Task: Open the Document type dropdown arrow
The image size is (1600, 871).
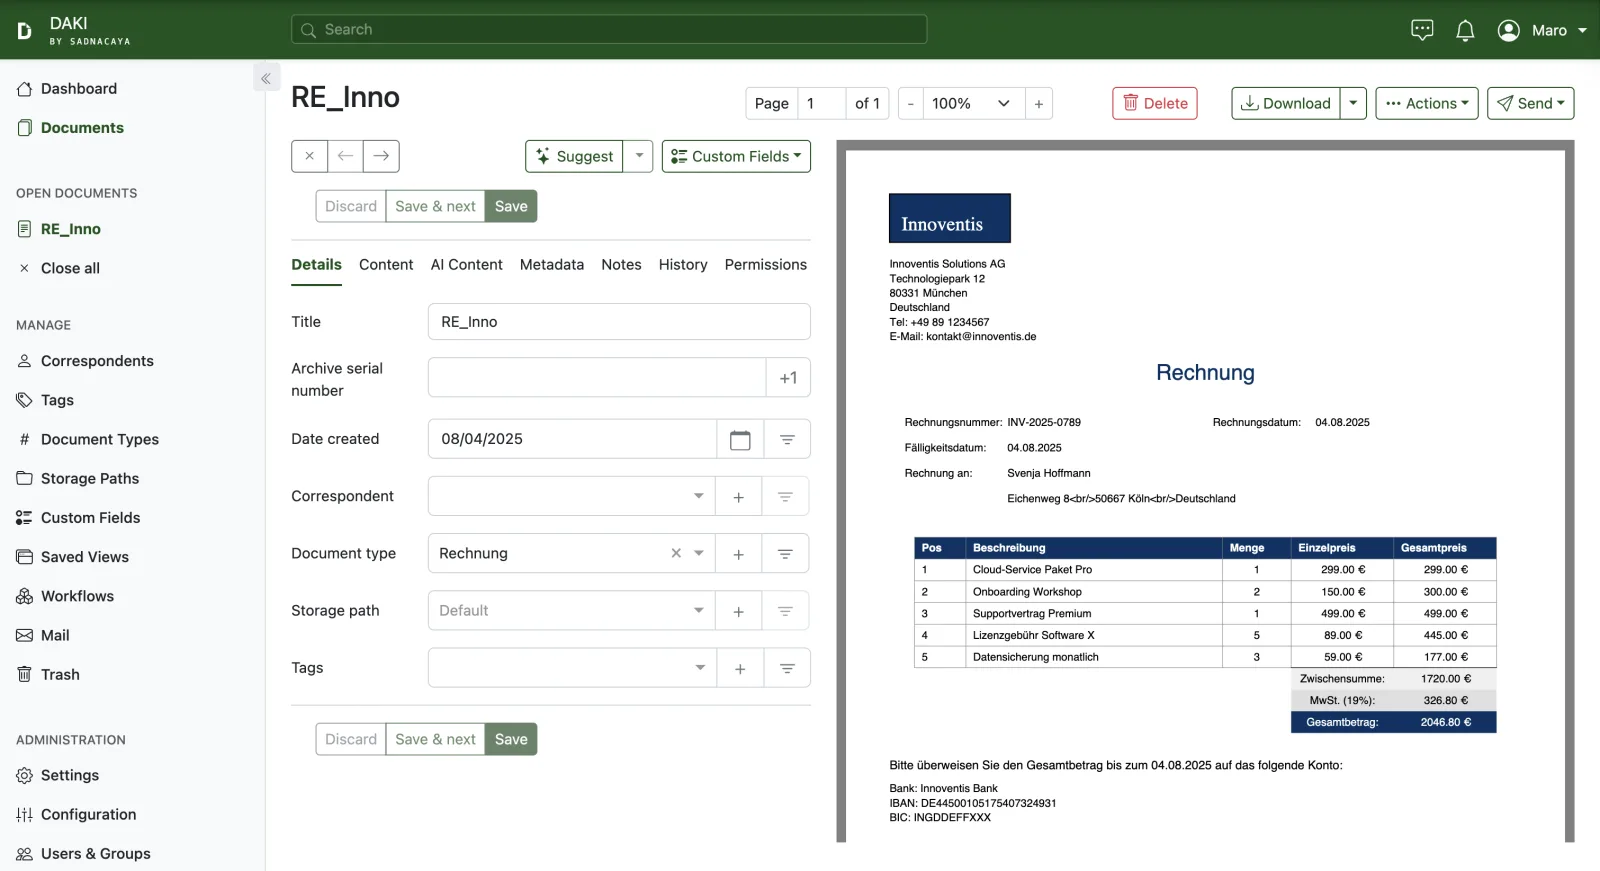Action: (699, 553)
